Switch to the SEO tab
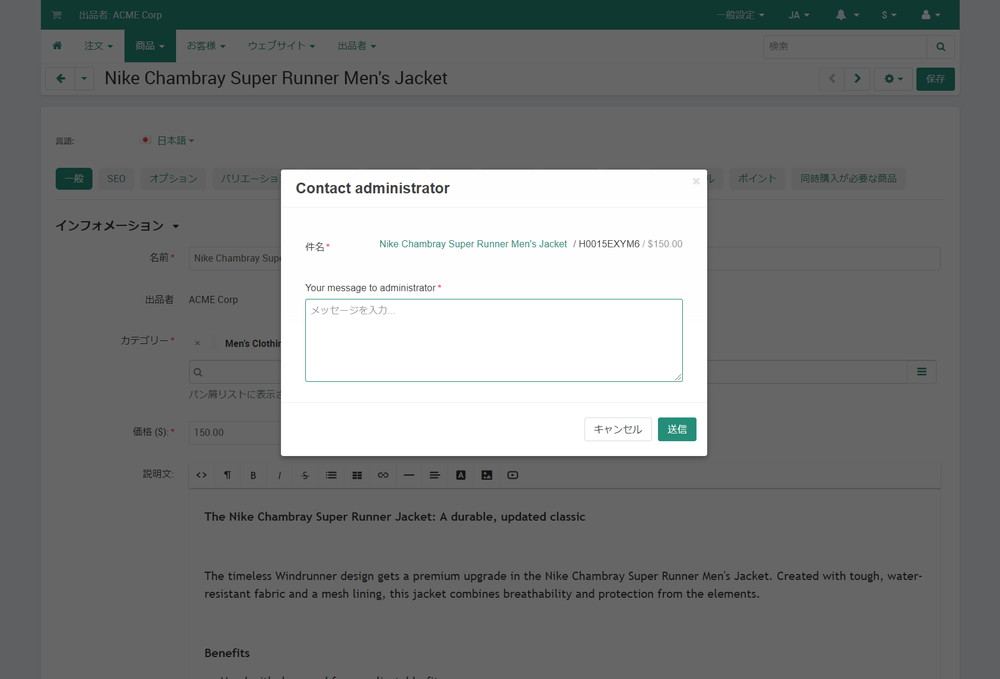The width and height of the screenshot is (1000, 679). (x=116, y=179)
